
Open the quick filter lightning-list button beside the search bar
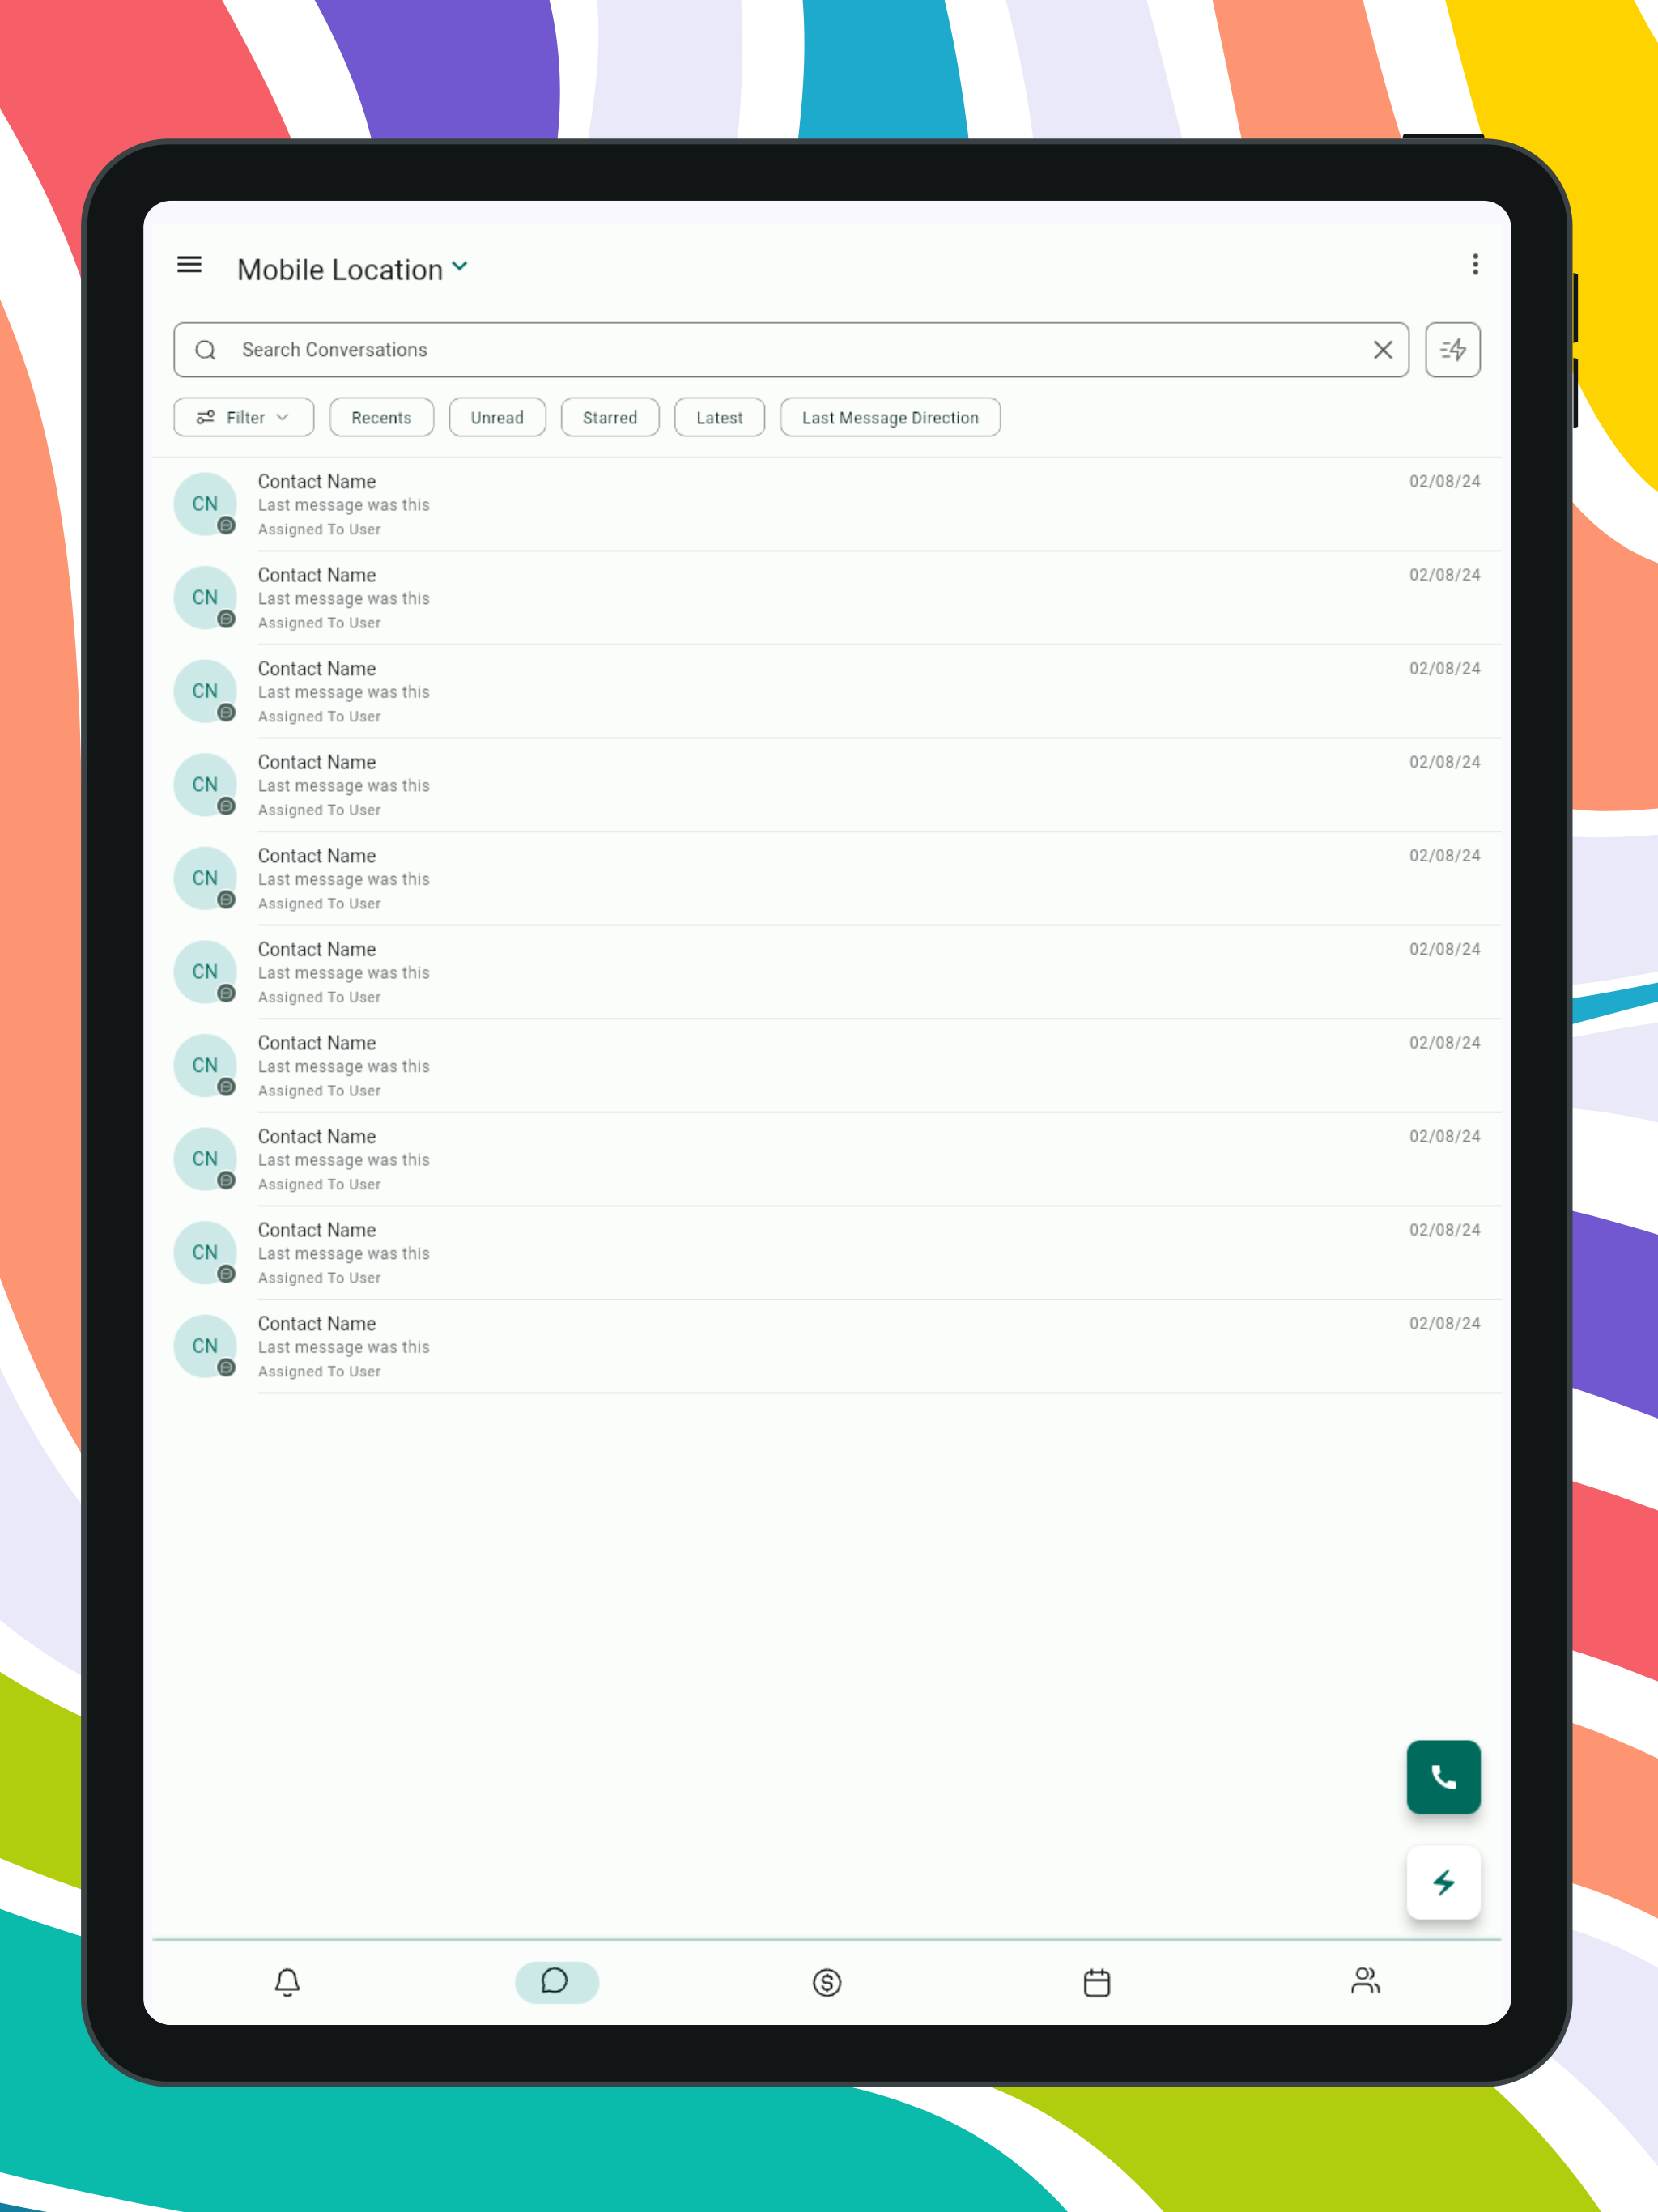1452,350
